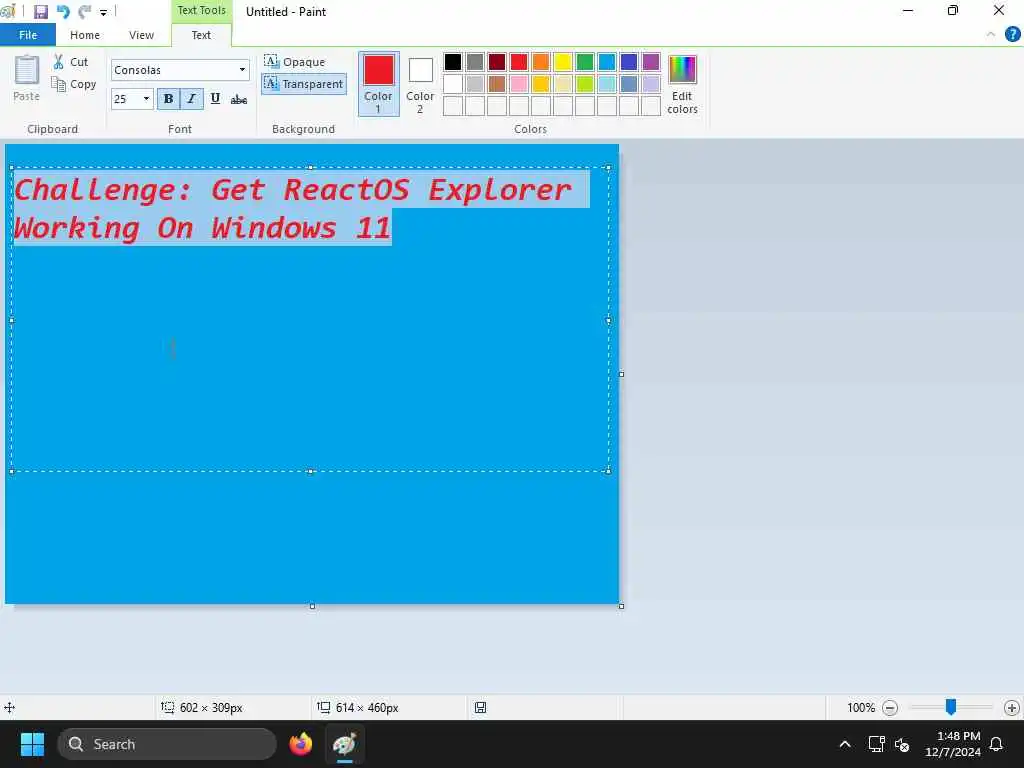Pick the lime green swatch
The image size is (1024, 768).
click(584, 84)
